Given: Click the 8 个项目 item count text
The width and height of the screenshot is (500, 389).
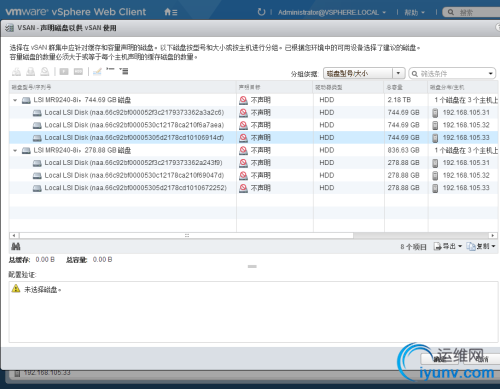Looking at the screenshot, I should pyautogui.click(x=413, y=247).
